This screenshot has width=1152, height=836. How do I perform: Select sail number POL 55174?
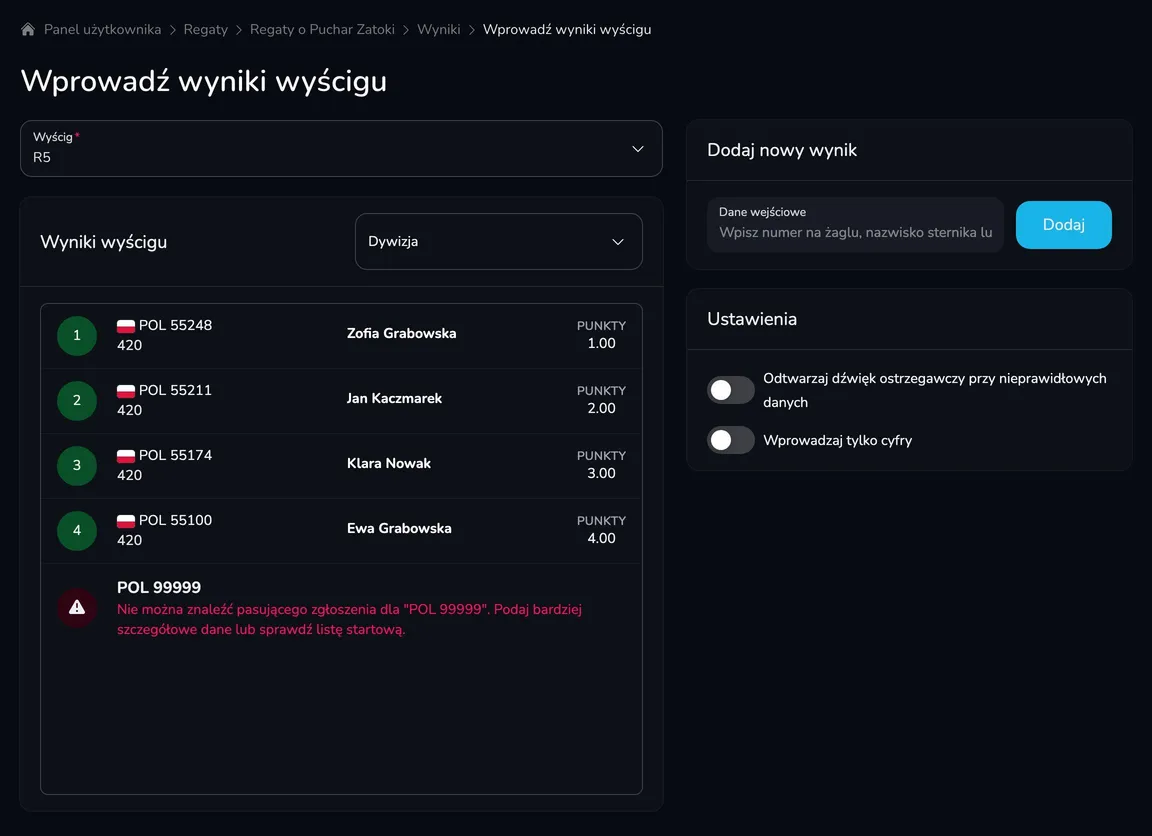(x=175, y=455)
